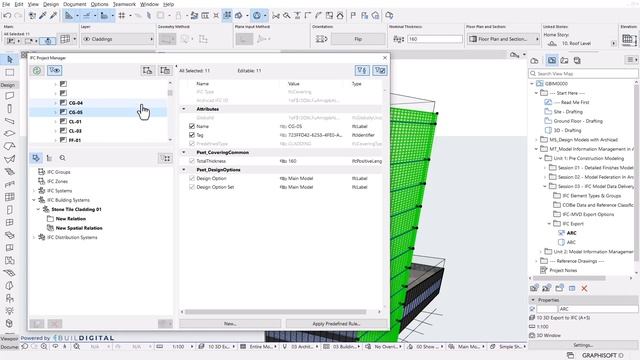
Task: Toggle the PredefinedType checkbox
Action: (192, 144)
